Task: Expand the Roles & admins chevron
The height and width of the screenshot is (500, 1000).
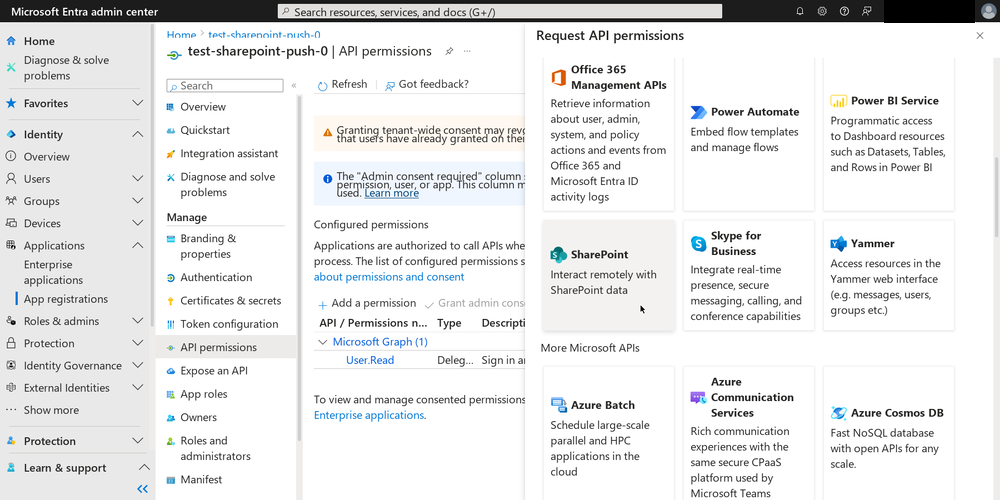Action: pyautogui.click(x=137, y=321)
